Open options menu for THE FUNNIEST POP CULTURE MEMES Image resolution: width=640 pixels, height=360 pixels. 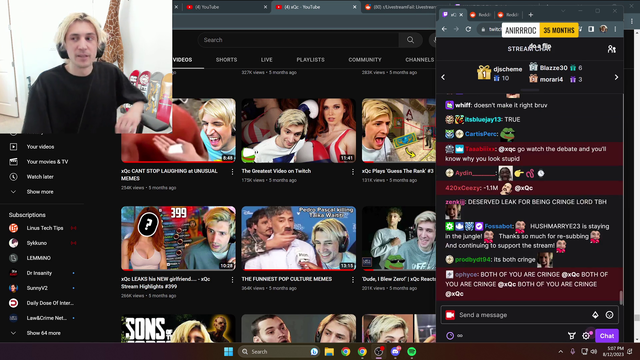coord(353,280)
